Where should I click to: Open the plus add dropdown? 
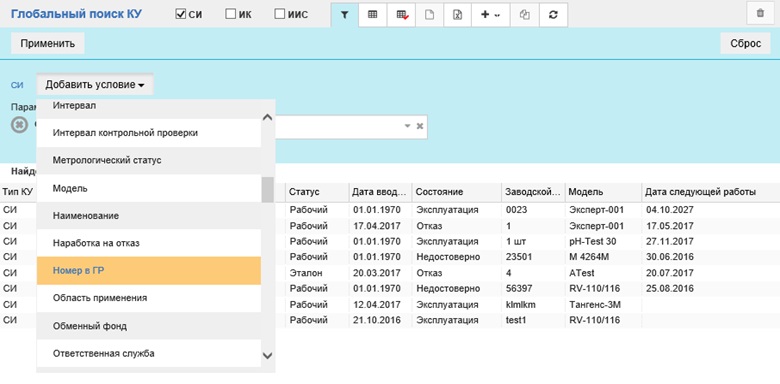490,14
